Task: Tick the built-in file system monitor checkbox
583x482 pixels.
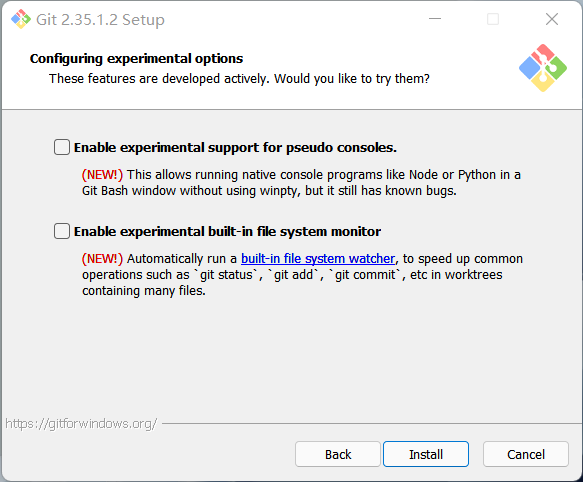Action: pos(62,231)
